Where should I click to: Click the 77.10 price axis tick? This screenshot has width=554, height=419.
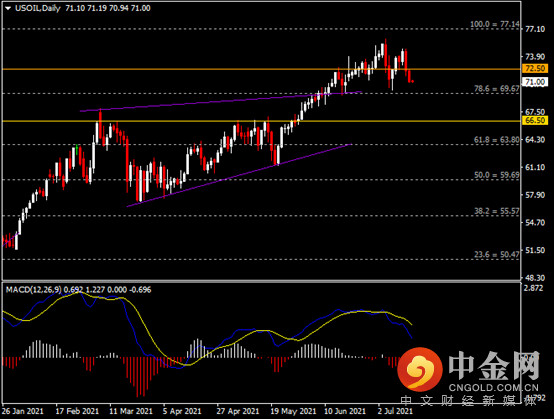pyautogui.click(x=535, y=29)
